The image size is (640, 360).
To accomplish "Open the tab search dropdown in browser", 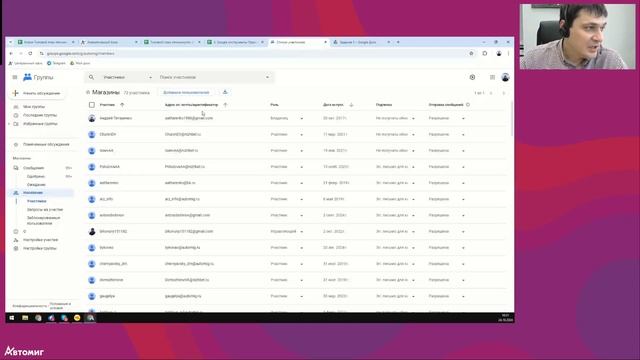I will 10,42.
